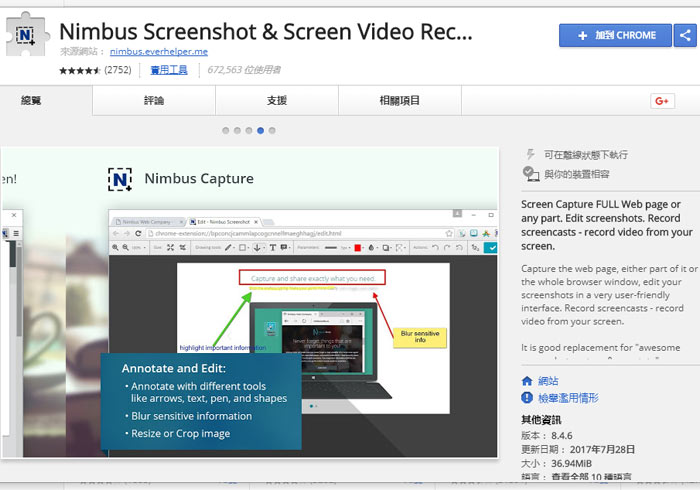This screenshot has height=490, width=700.
Task: Click the Nimbus Capture logo in slide
Action: click(120, 179)
